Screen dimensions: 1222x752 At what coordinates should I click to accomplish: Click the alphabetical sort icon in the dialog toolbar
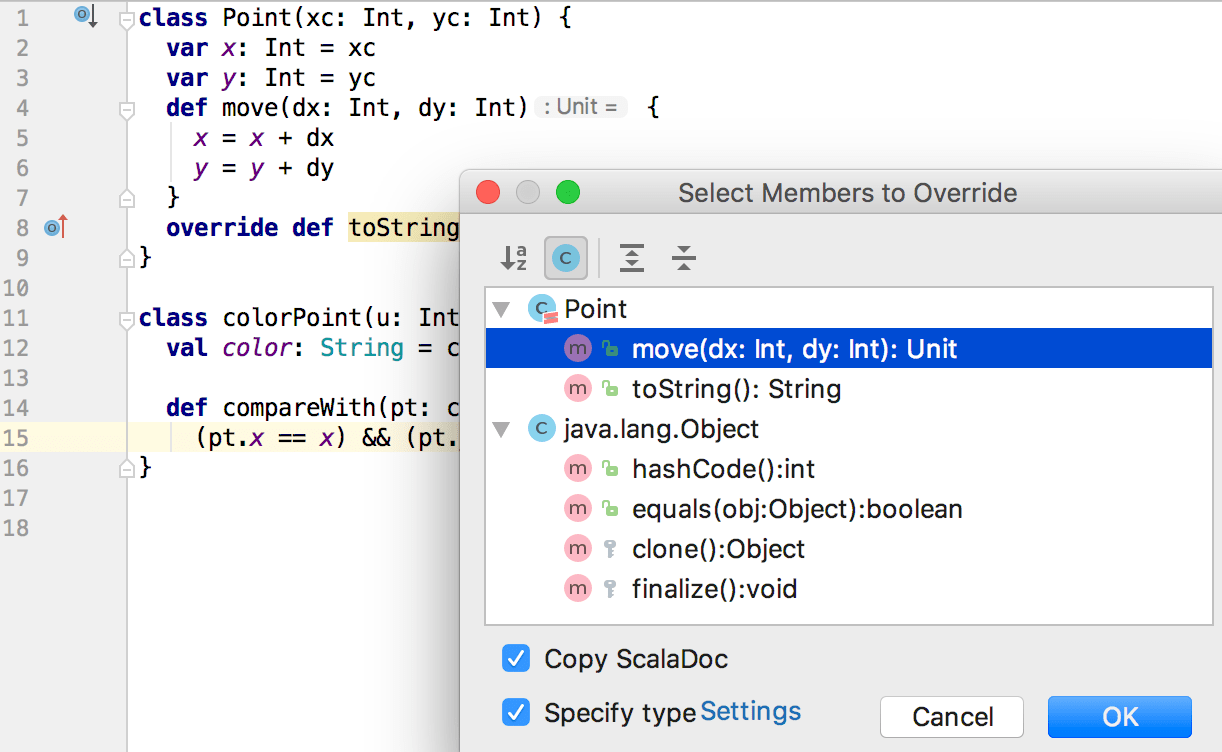pos(514,257)
